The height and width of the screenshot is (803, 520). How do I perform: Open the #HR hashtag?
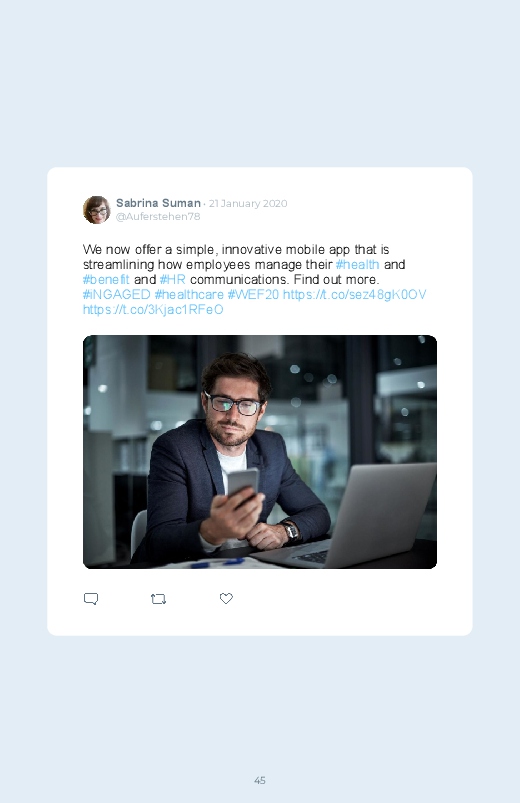pyautogui.click(x=173, y=279)
